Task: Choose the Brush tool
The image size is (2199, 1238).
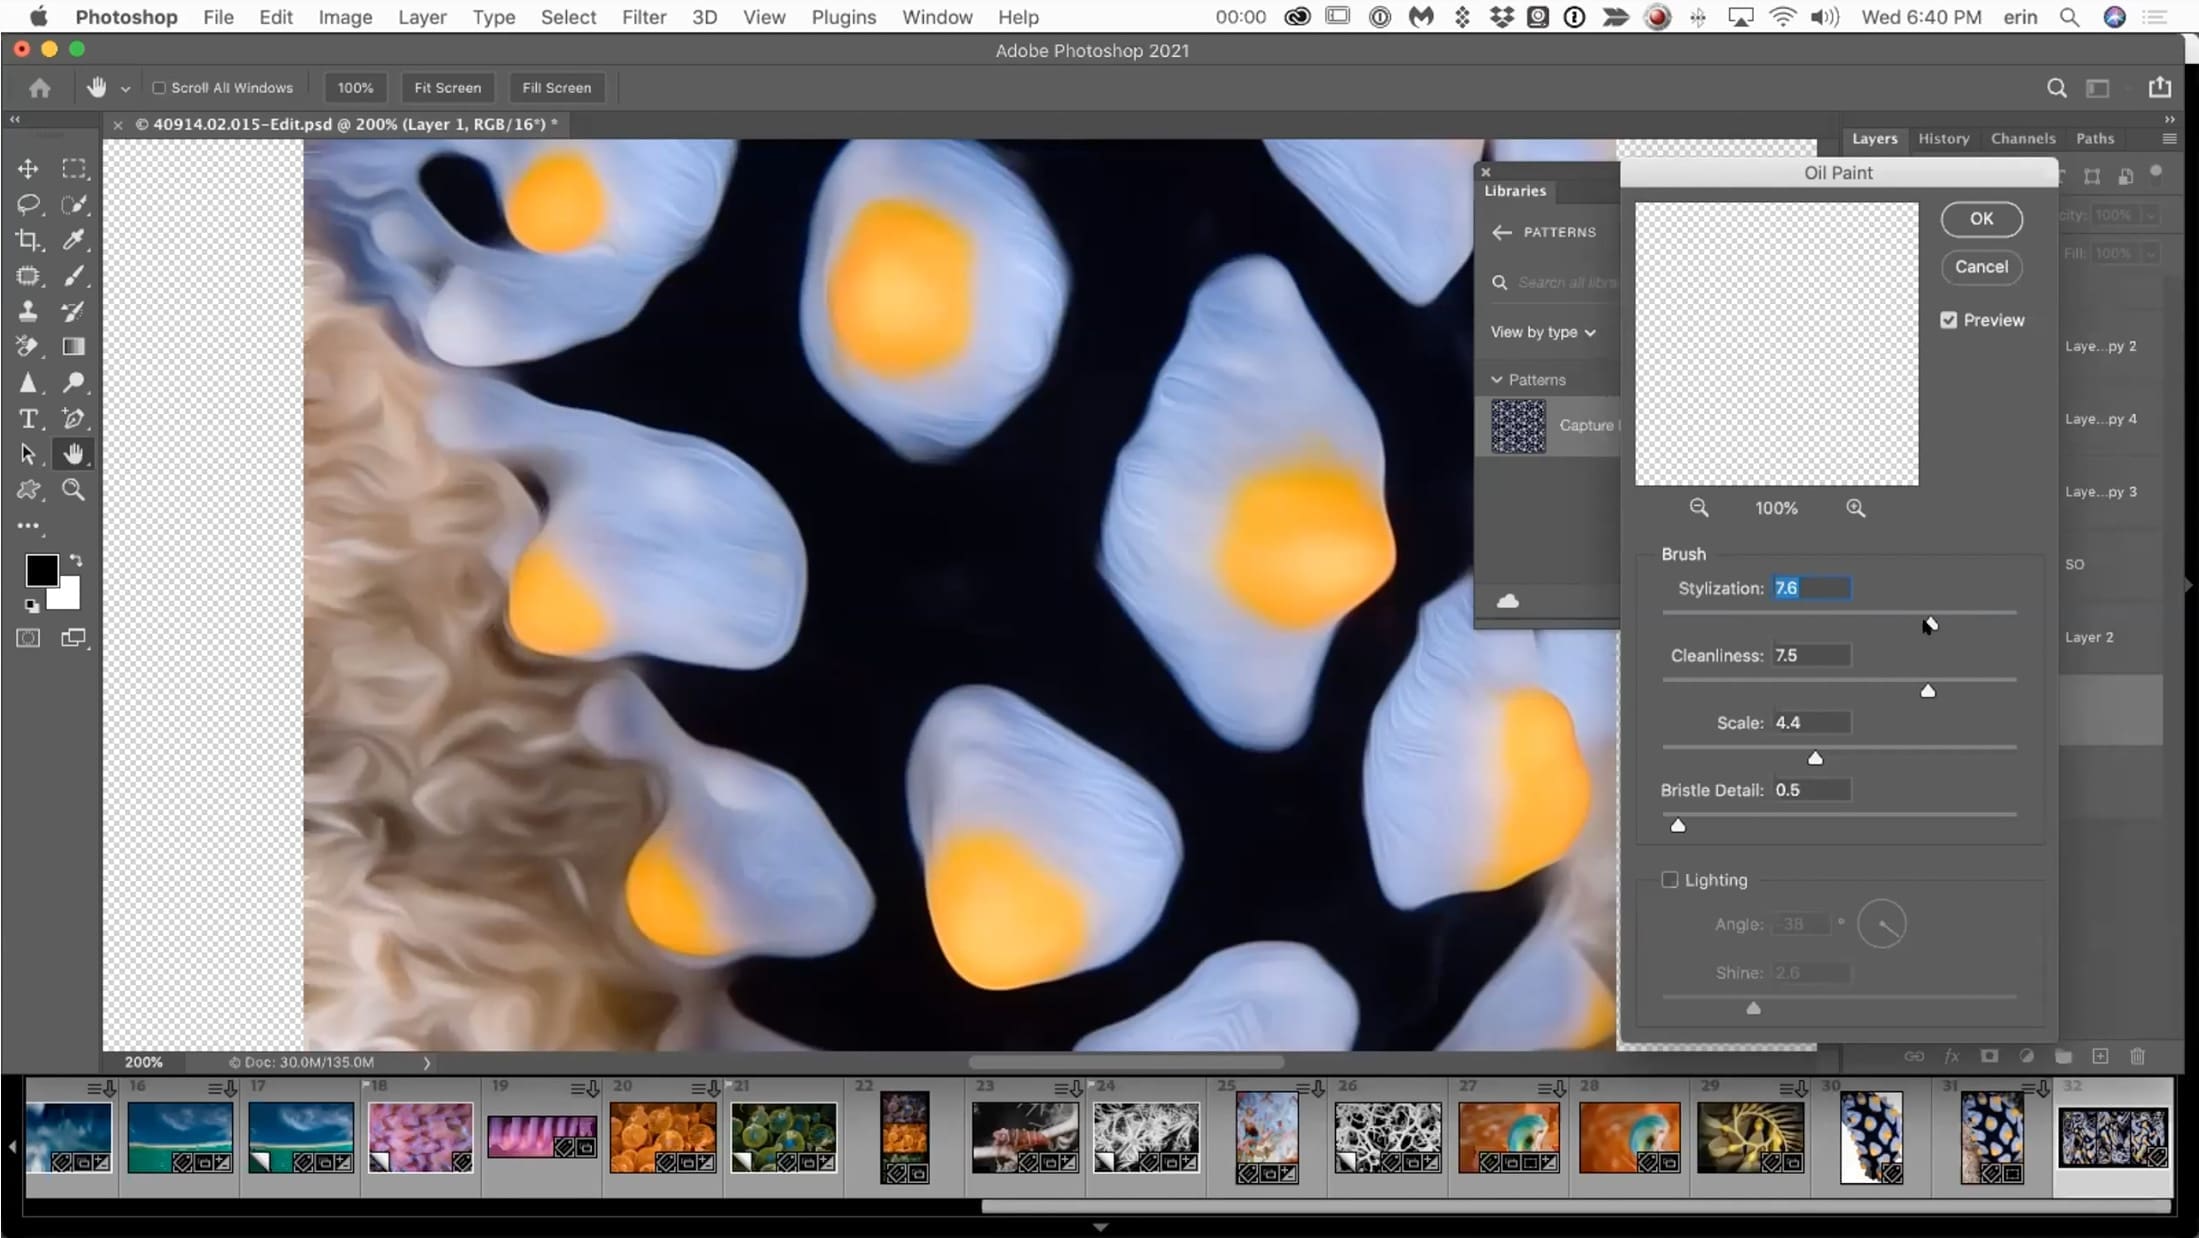Action: [73, 276]
